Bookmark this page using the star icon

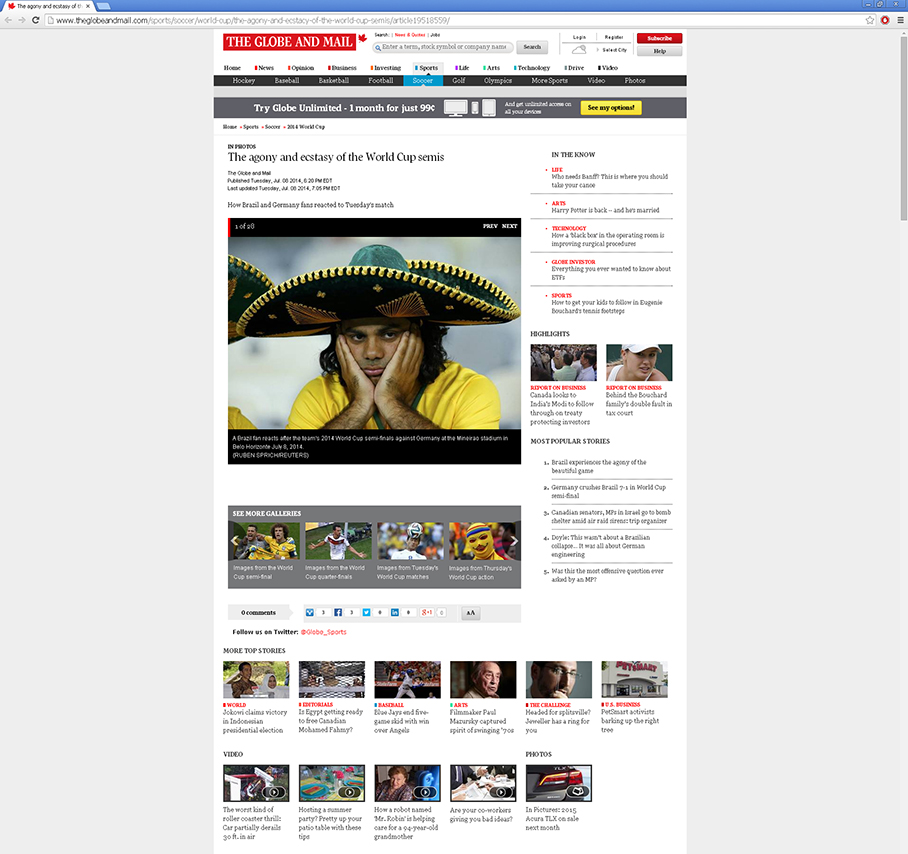(870, 20)
